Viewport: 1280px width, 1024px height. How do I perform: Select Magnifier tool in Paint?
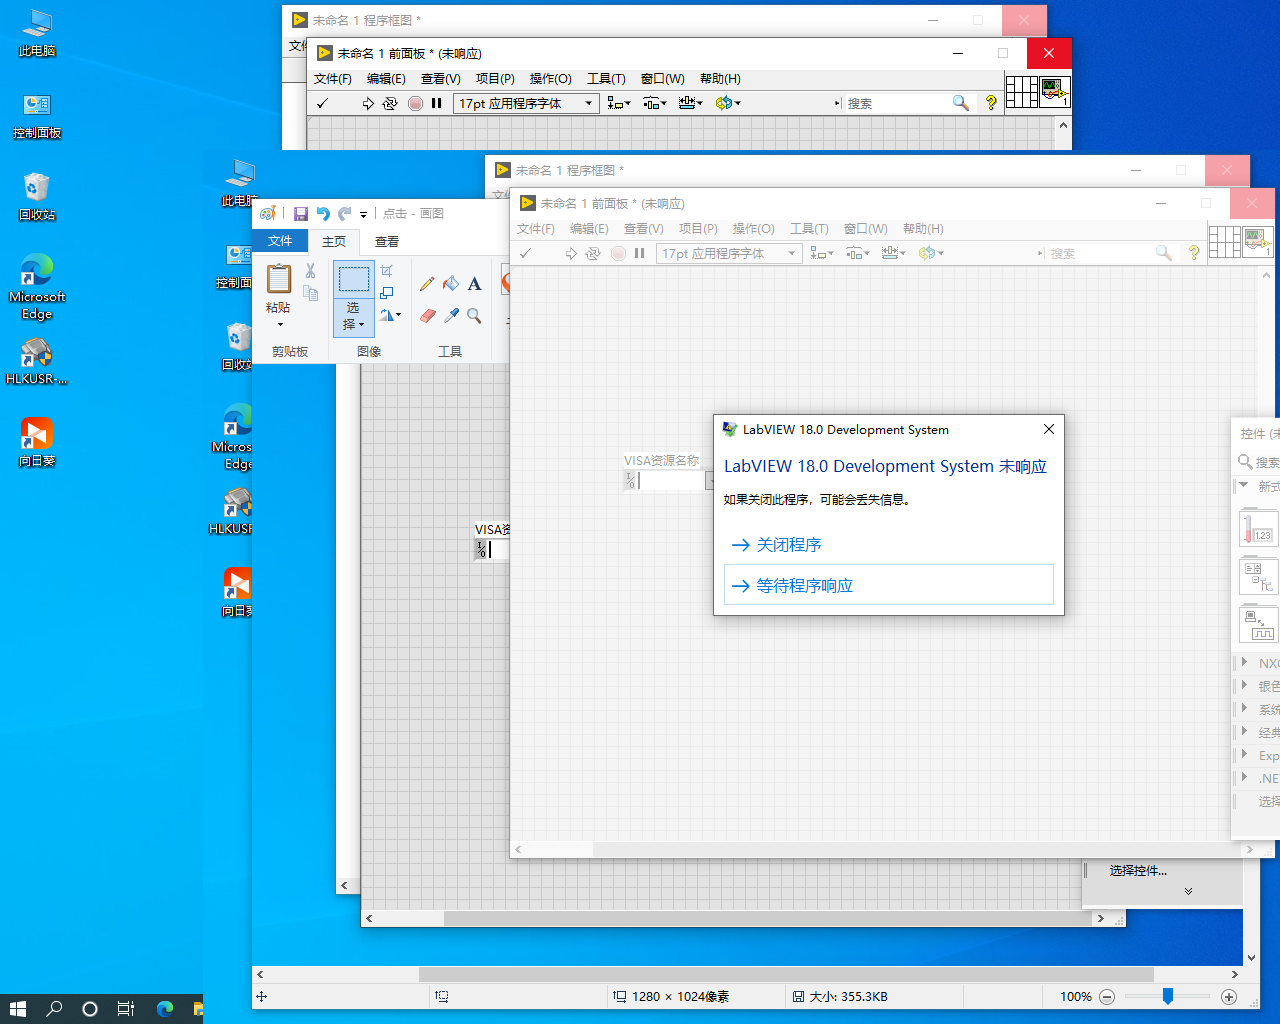(475, 316)
